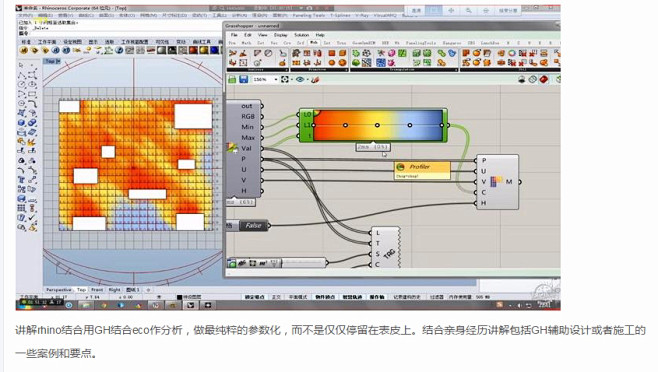Open the Display menu in Grasshopper
658x372 pixels.
281,35
